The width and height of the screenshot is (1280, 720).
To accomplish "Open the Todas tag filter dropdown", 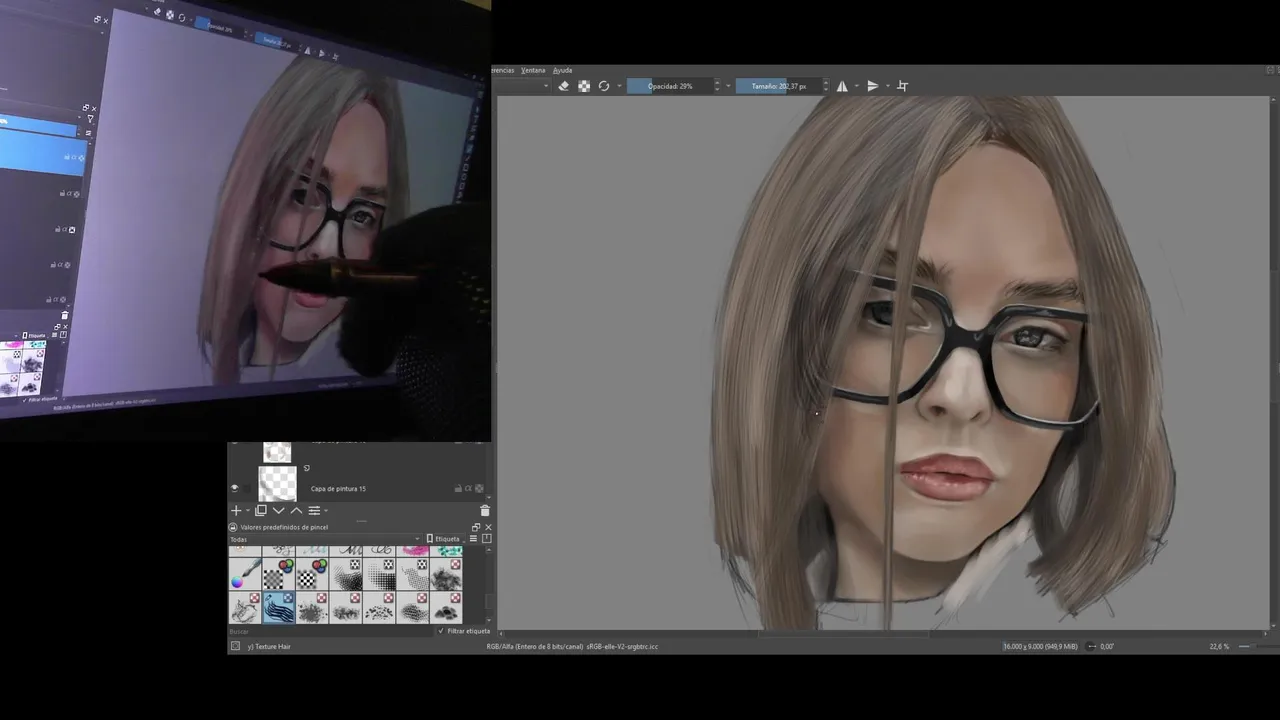I will (325, 539).
